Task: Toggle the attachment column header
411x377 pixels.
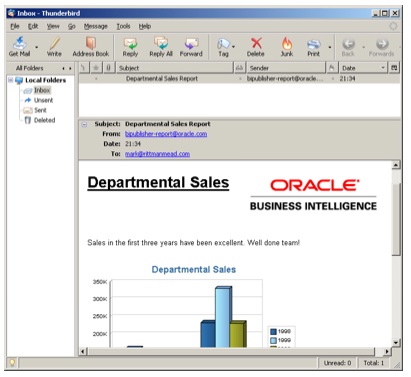Action: coord(108,68)
